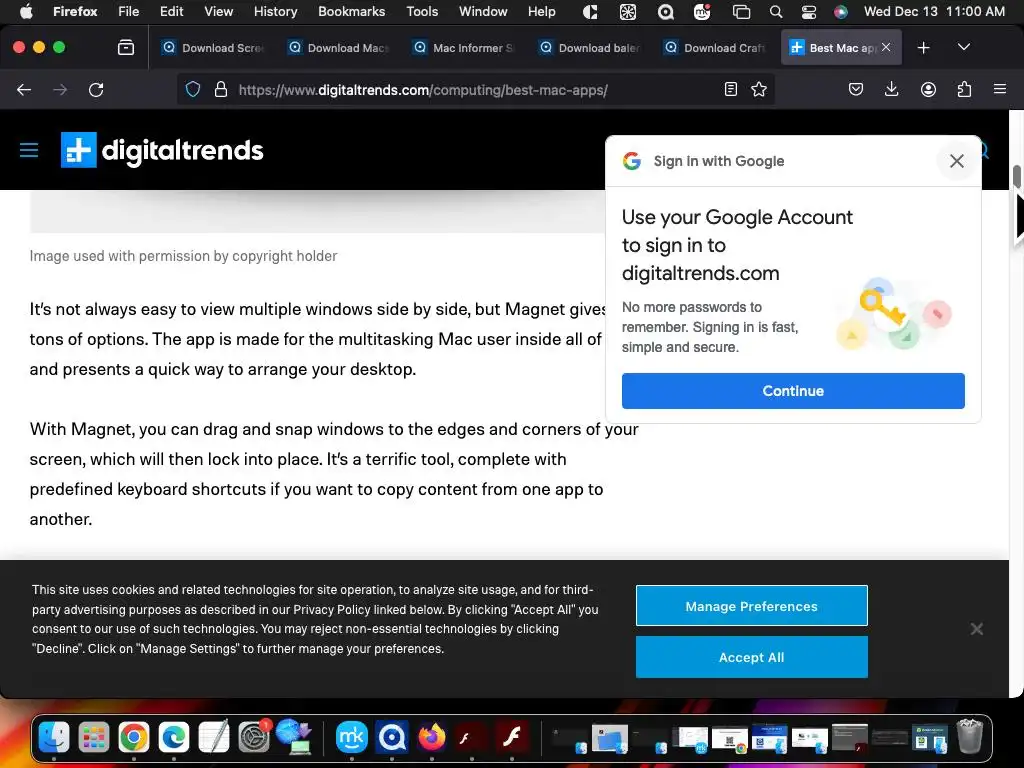Click the digitaltrends logo
The image size is (1024, 768).
(162, 150)
